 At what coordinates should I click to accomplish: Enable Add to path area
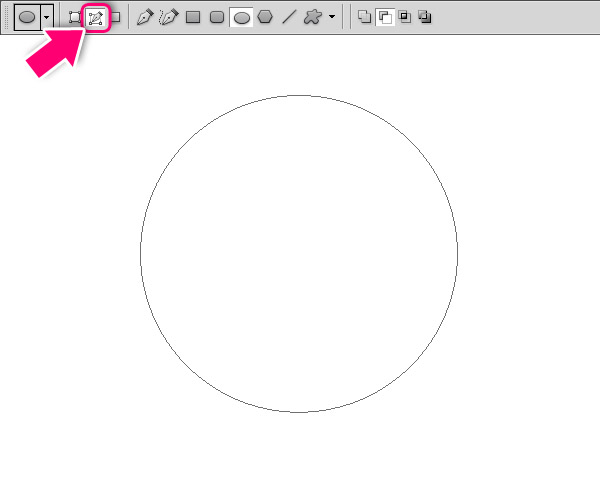click(364, 17)
